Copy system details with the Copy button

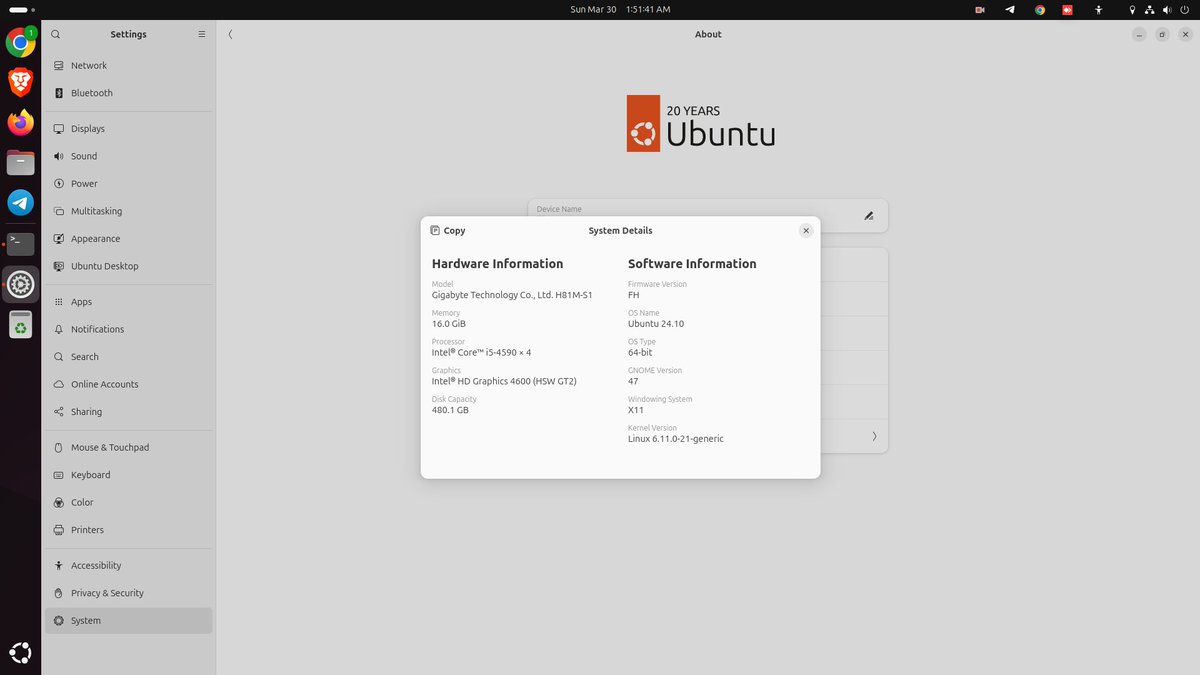[448, 230]
